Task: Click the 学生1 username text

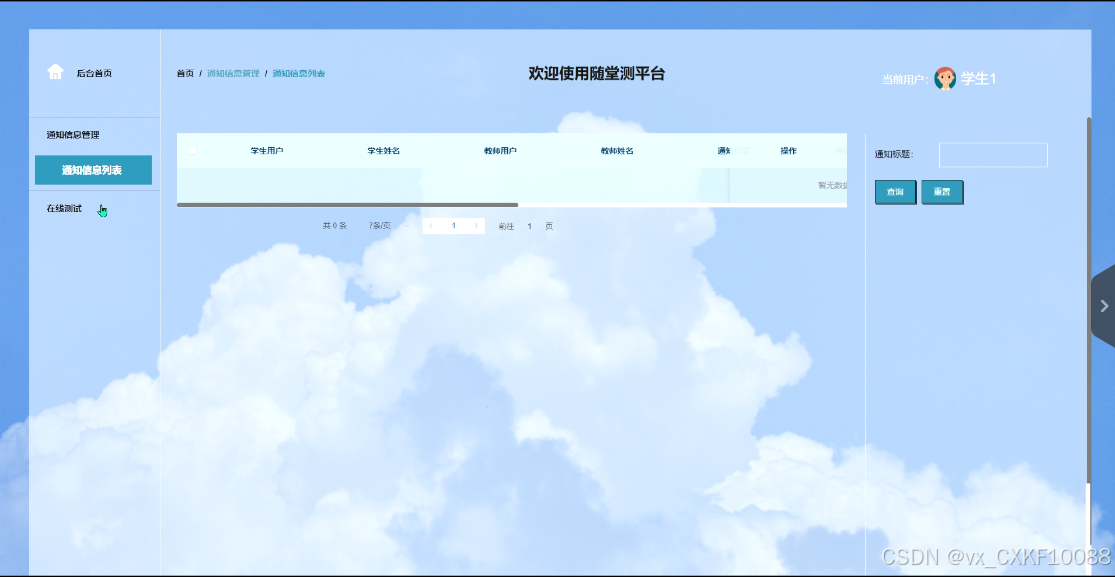Action: (978, 79)
